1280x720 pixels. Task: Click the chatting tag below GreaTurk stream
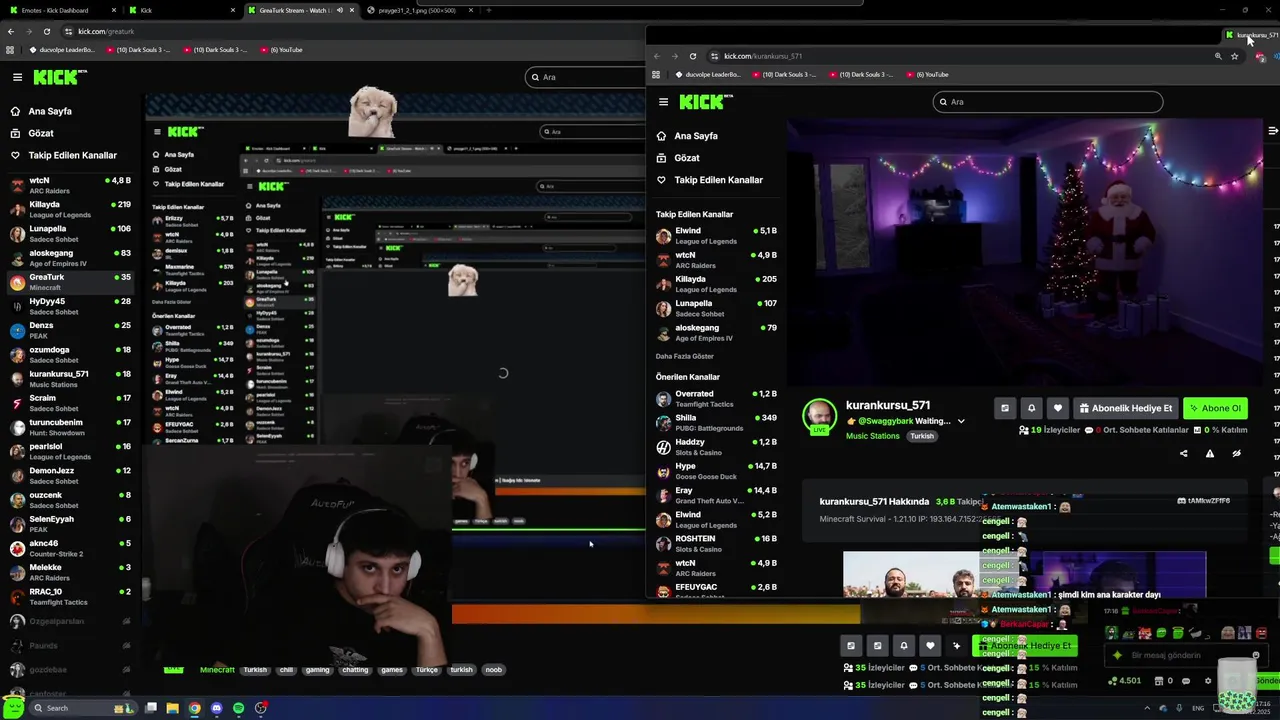(355, 670)
